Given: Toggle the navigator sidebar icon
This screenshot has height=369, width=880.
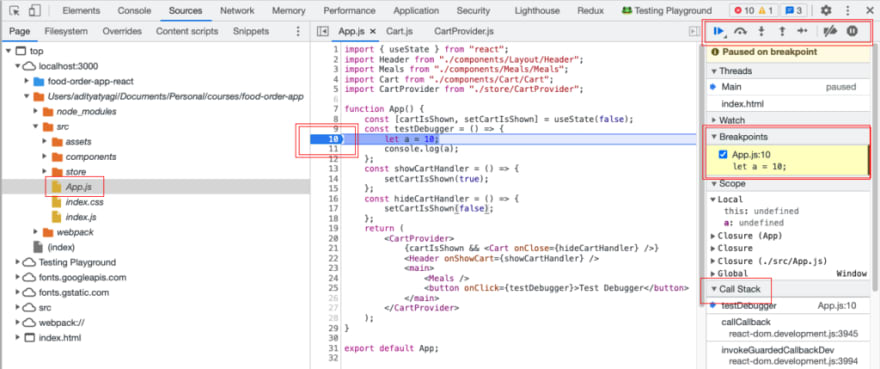Looking at the screenshot, I should pos(323,31).
